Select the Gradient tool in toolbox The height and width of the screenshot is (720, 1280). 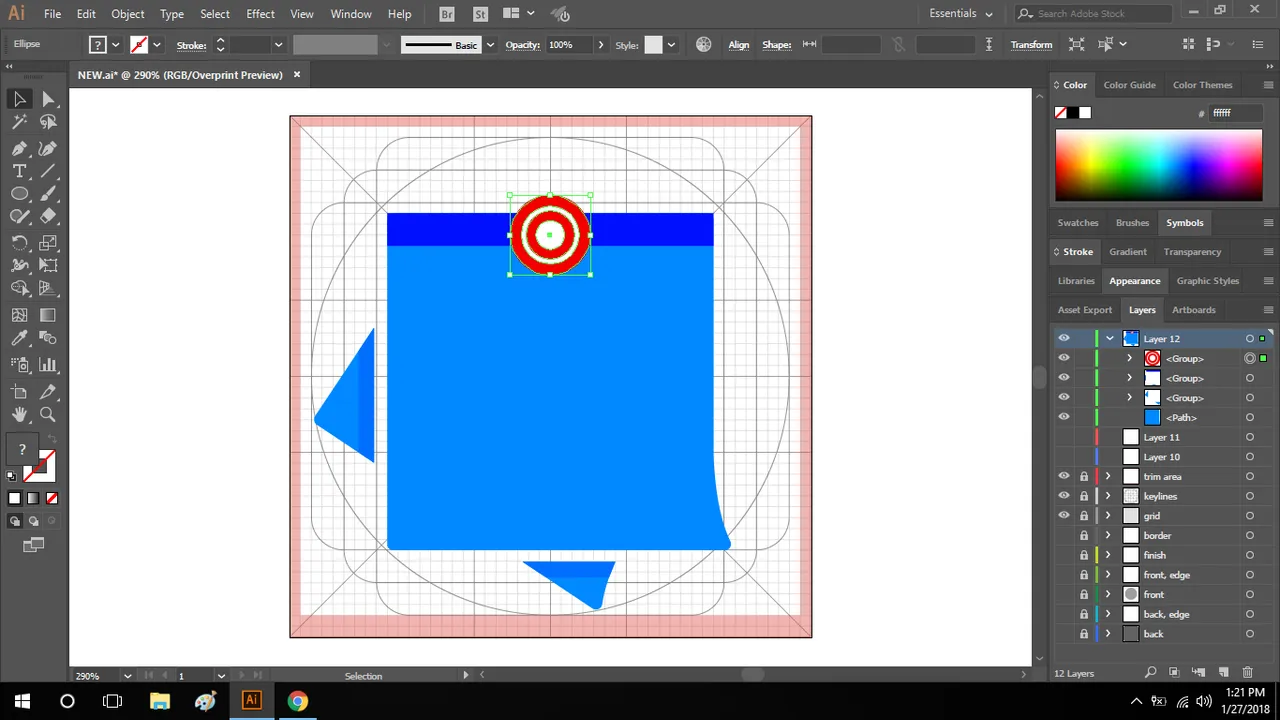[x=48, y=315]
